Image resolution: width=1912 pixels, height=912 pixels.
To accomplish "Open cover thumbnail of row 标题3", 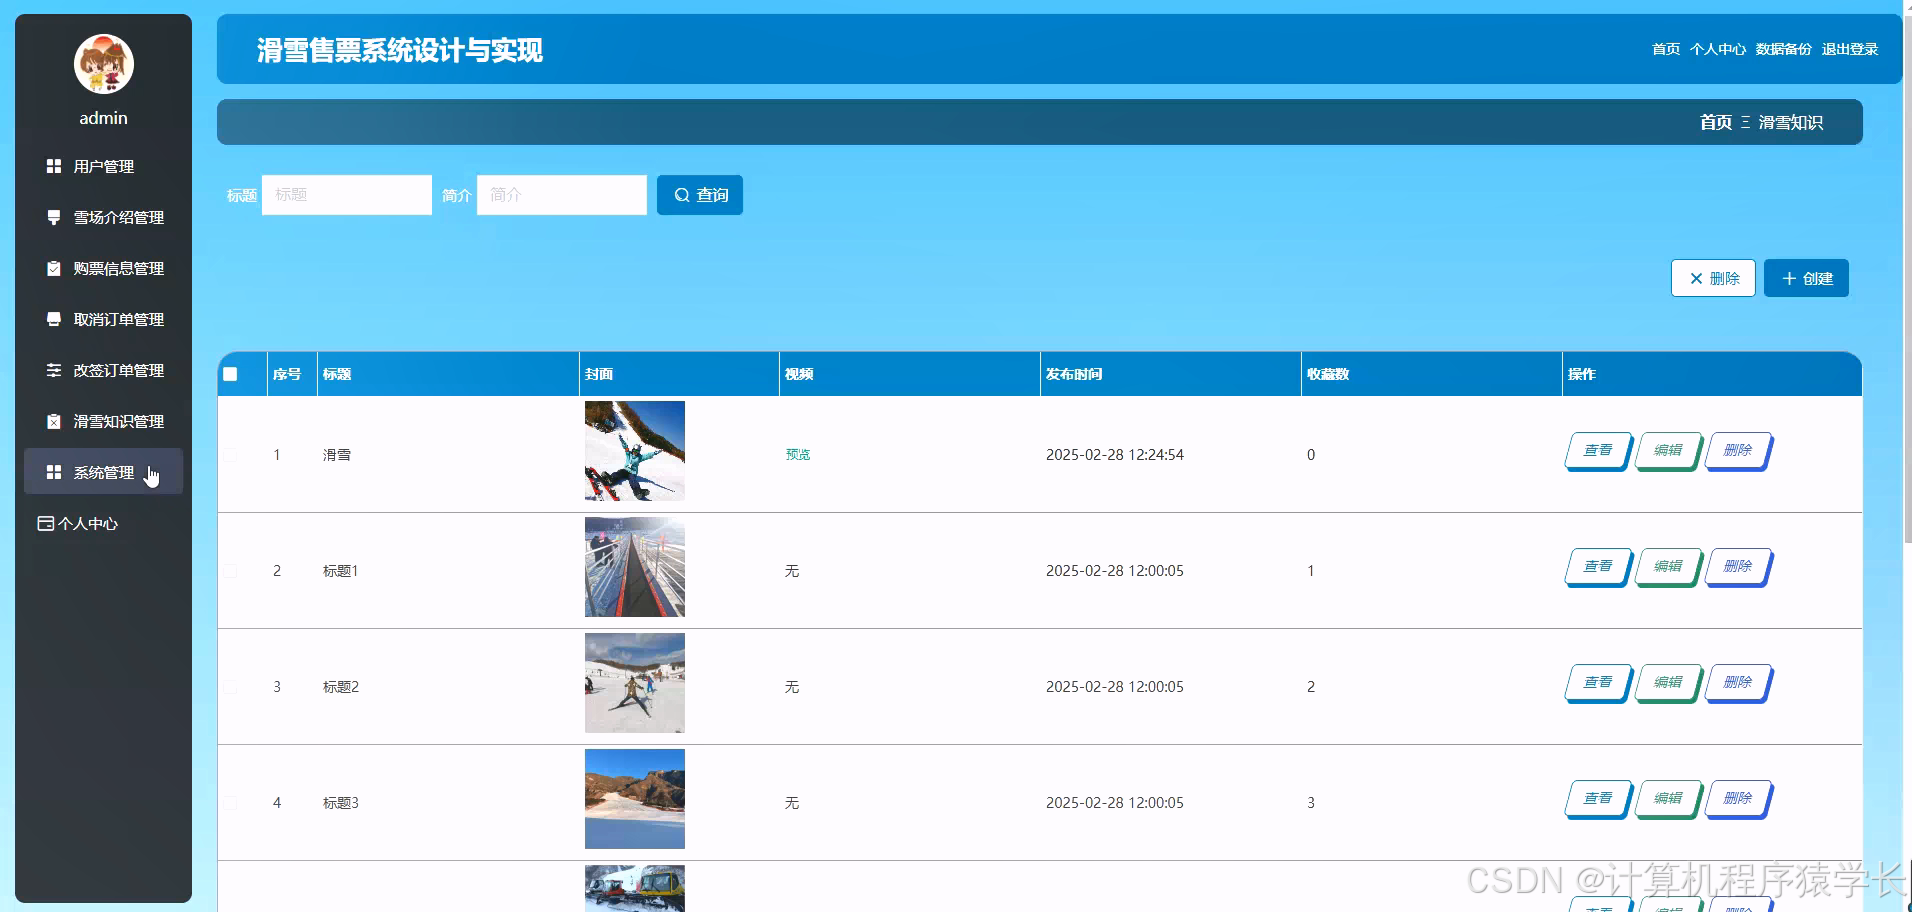I will (x=635, y=799).
